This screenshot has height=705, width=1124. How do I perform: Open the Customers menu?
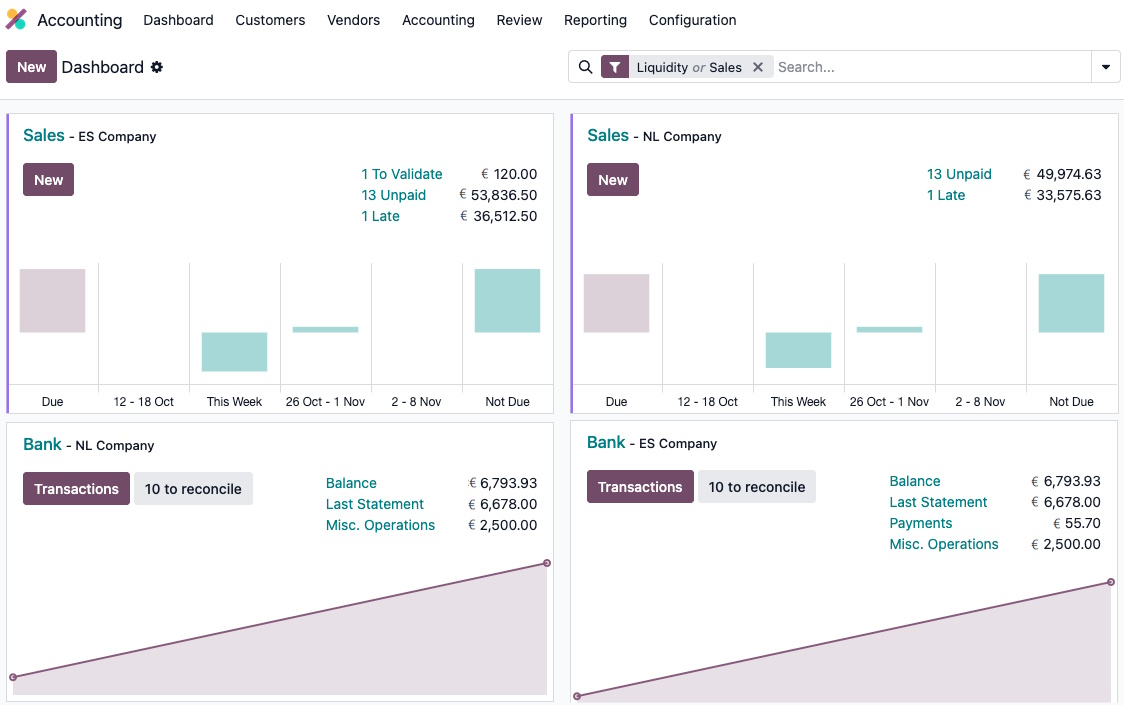click(x=270, y=20)
